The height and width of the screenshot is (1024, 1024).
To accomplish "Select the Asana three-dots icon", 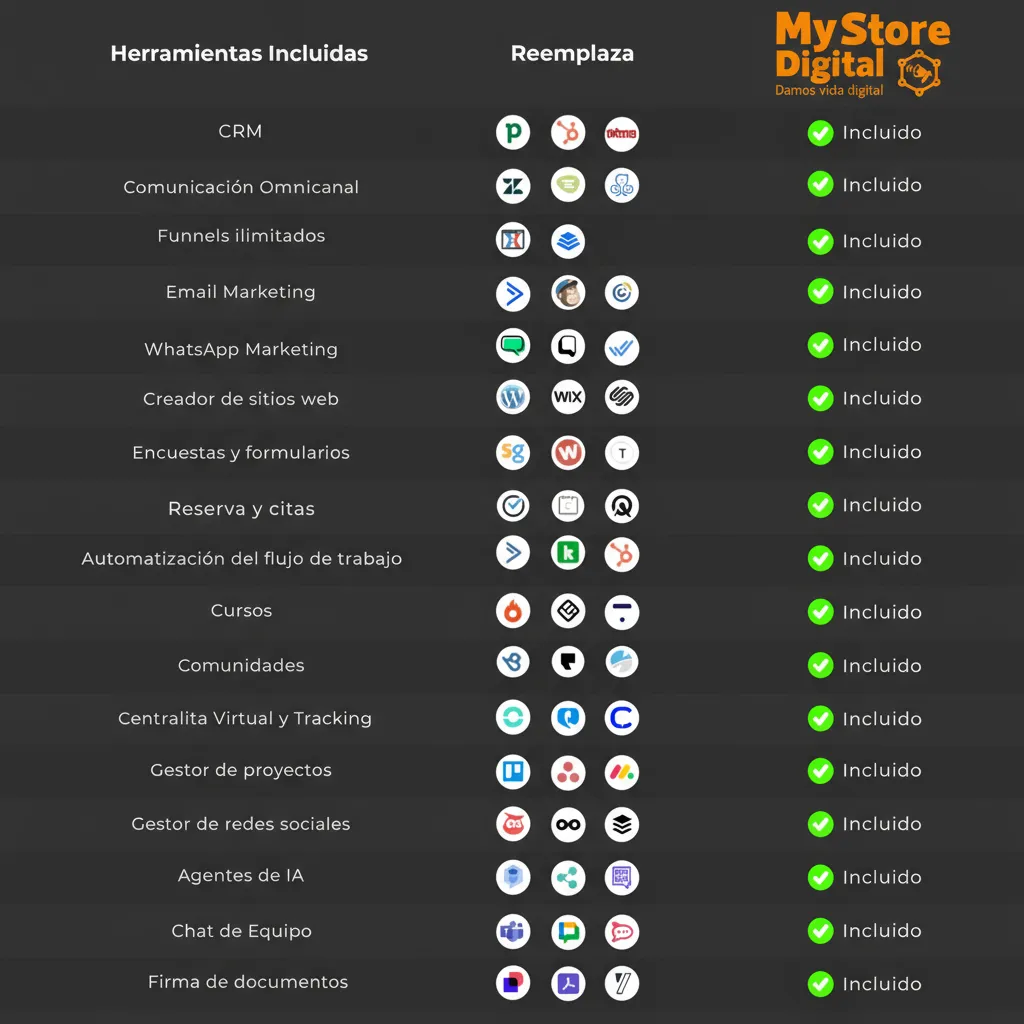I will [x=568, y=771].
